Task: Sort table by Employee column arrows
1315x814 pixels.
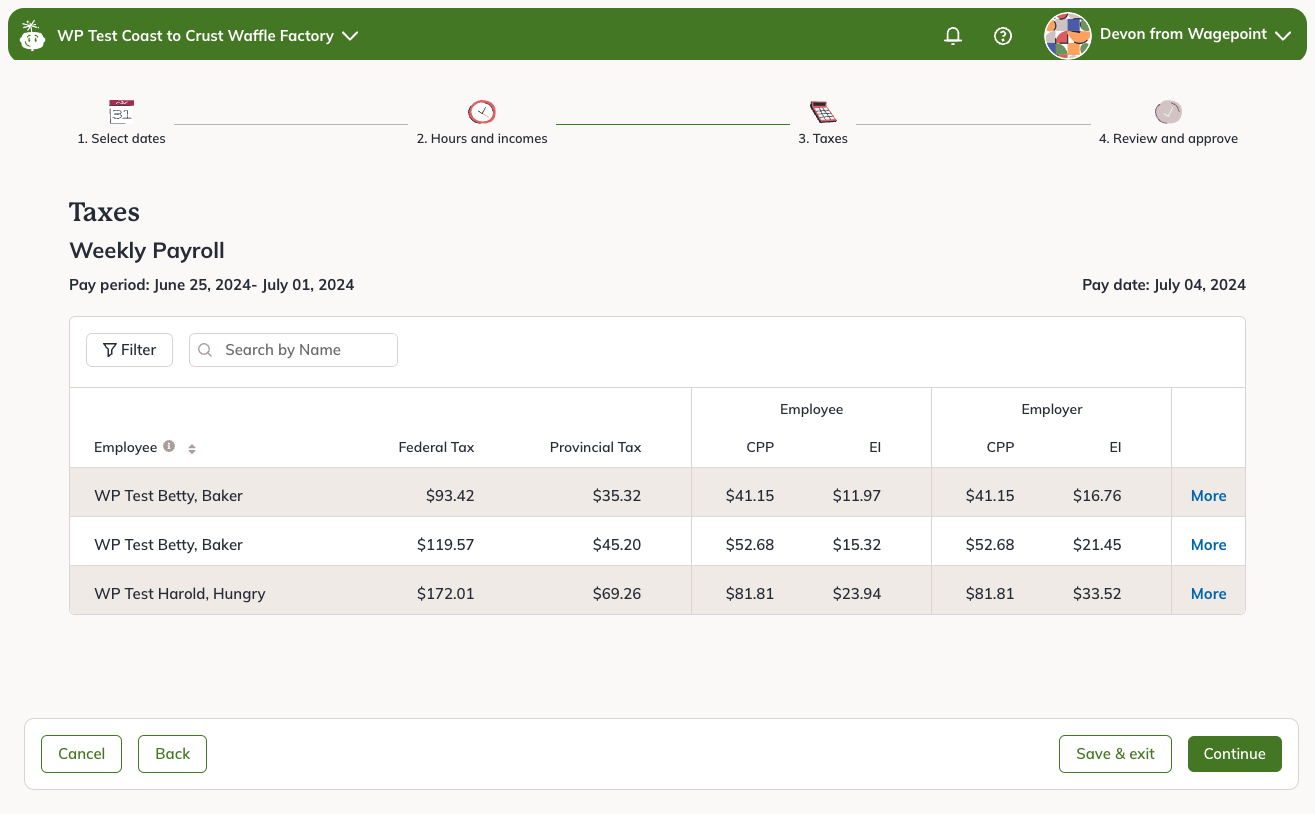Action: click(x=192, y=449)
